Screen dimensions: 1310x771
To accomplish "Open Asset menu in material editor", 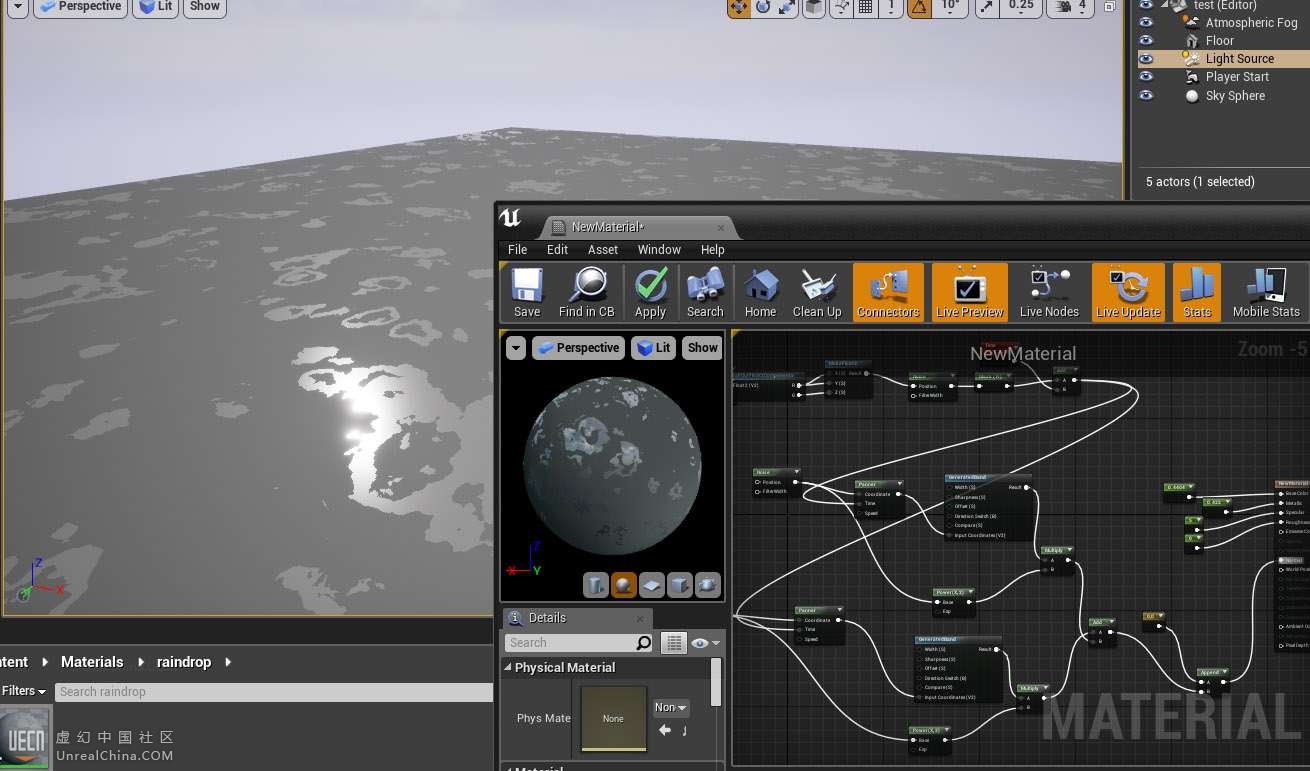I will coord(603,250).
